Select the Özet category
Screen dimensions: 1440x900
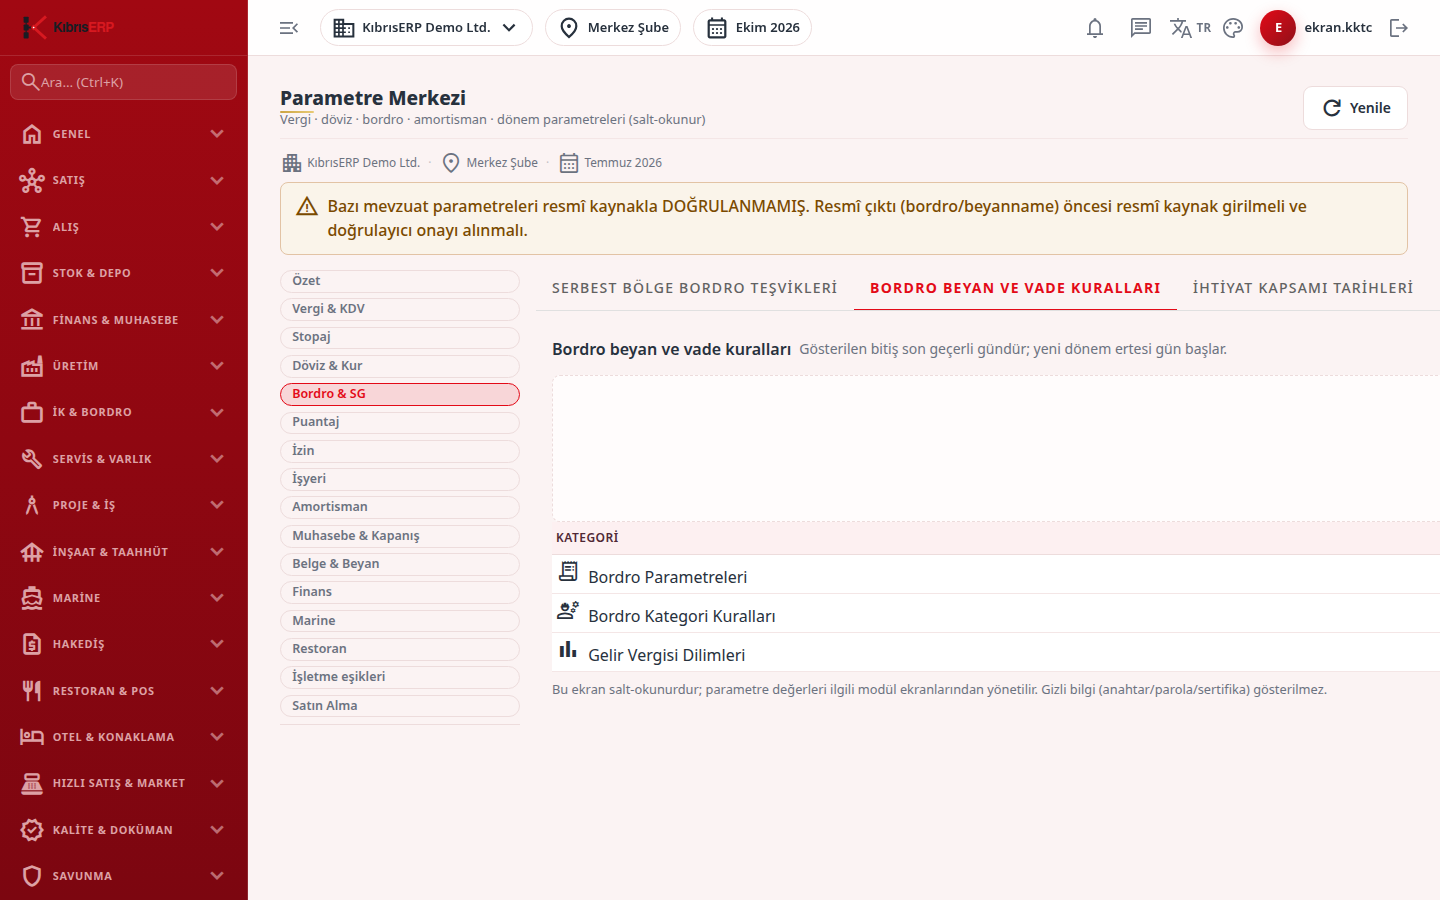point(400,281)
